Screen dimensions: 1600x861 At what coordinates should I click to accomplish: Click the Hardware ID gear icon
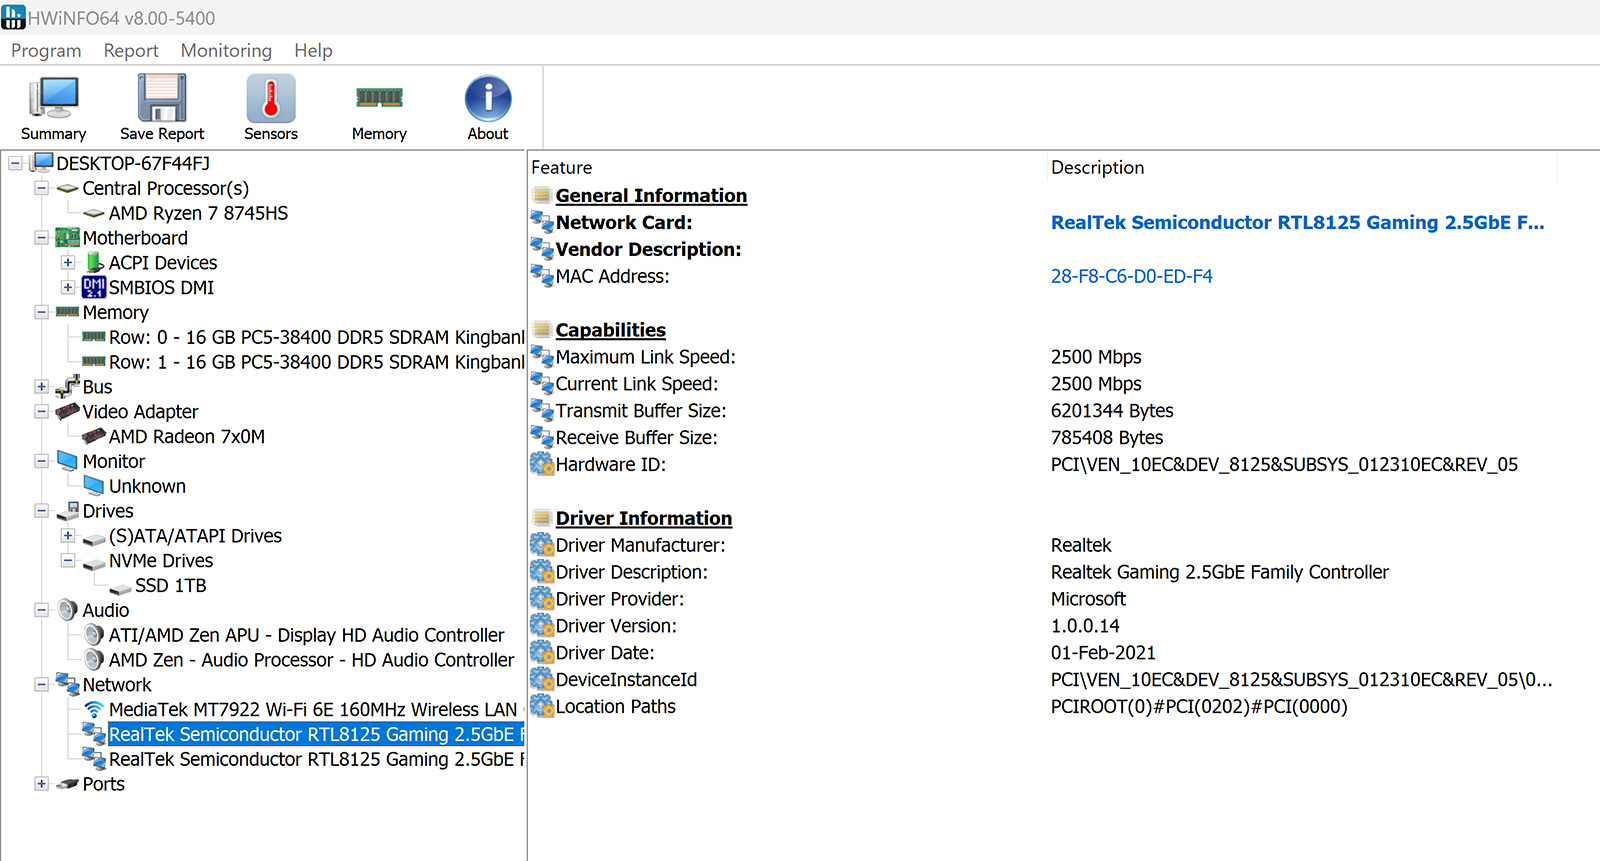(x=542, y=464)
